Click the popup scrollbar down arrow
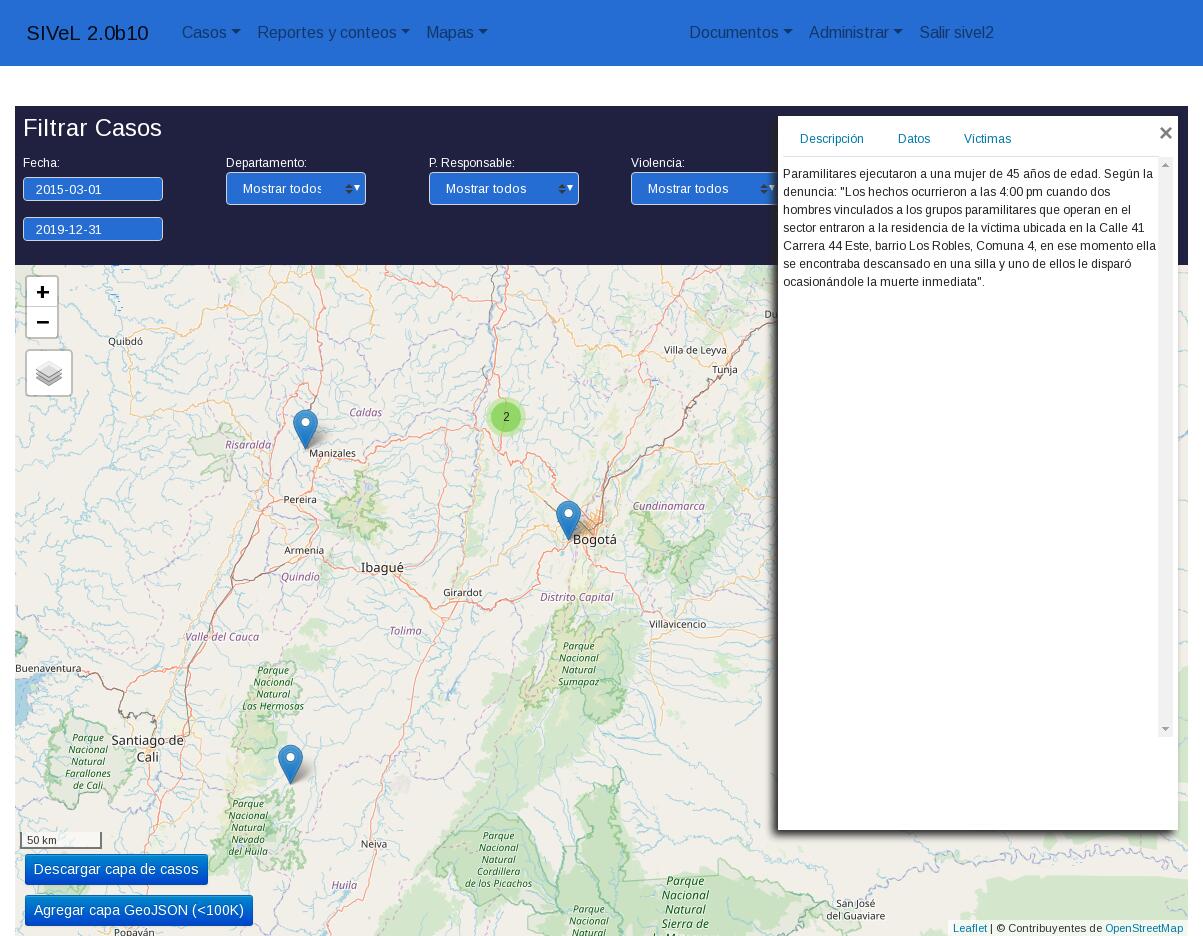Image resolution: width=1203 pixels, height=936 pixels. (1165, 729)
